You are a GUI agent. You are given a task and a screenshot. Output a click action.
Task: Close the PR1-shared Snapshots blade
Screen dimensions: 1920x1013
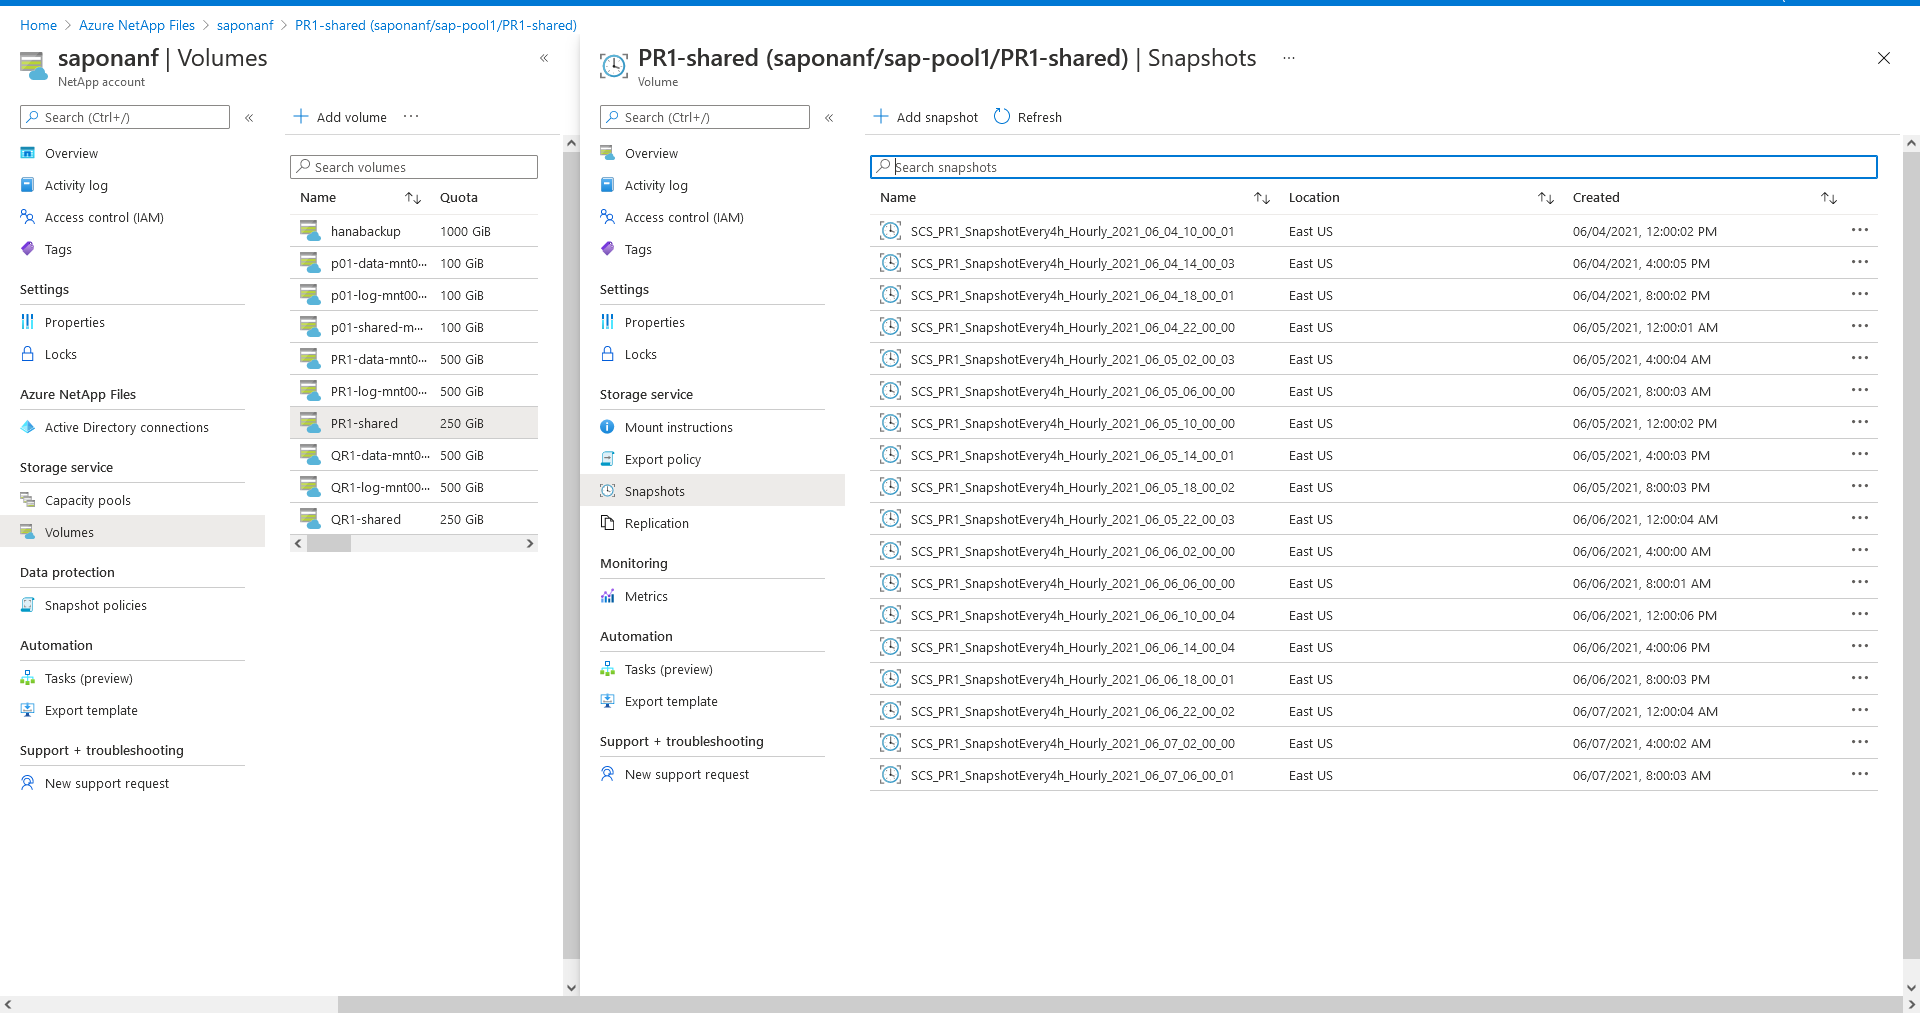pyautogui.click(x=1884, y=58)
